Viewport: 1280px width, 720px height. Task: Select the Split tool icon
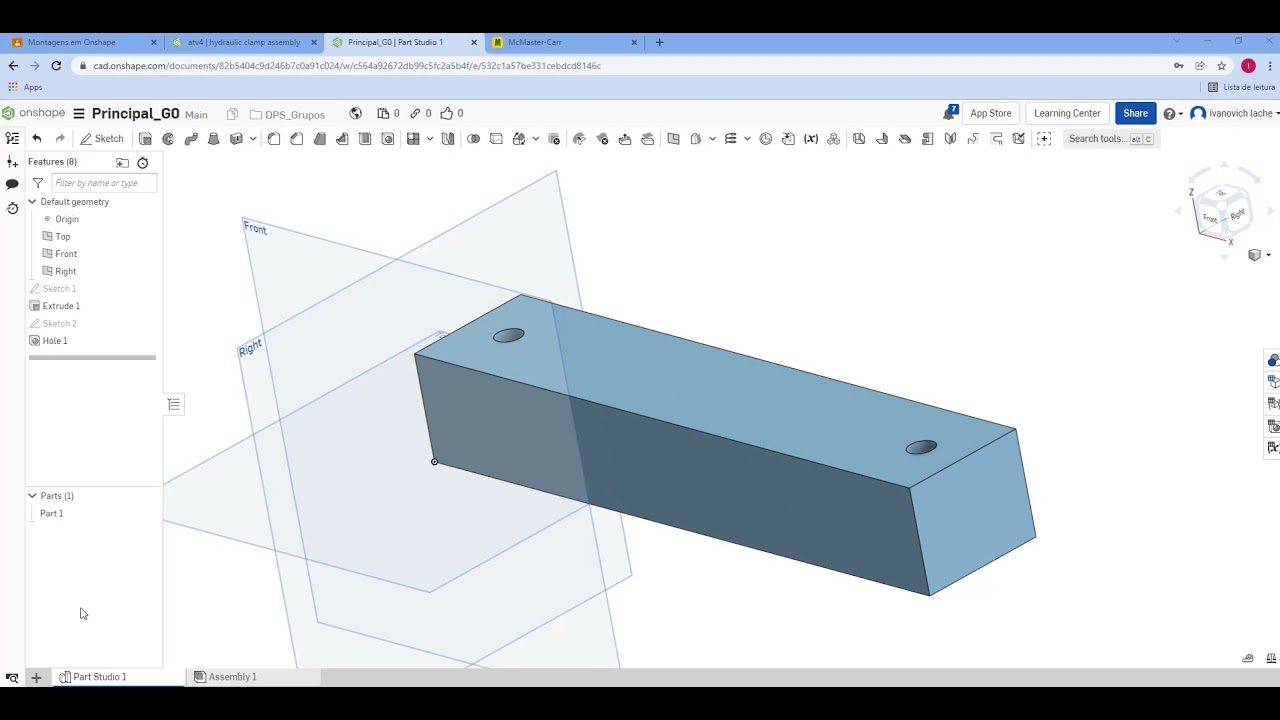(496, 139)
